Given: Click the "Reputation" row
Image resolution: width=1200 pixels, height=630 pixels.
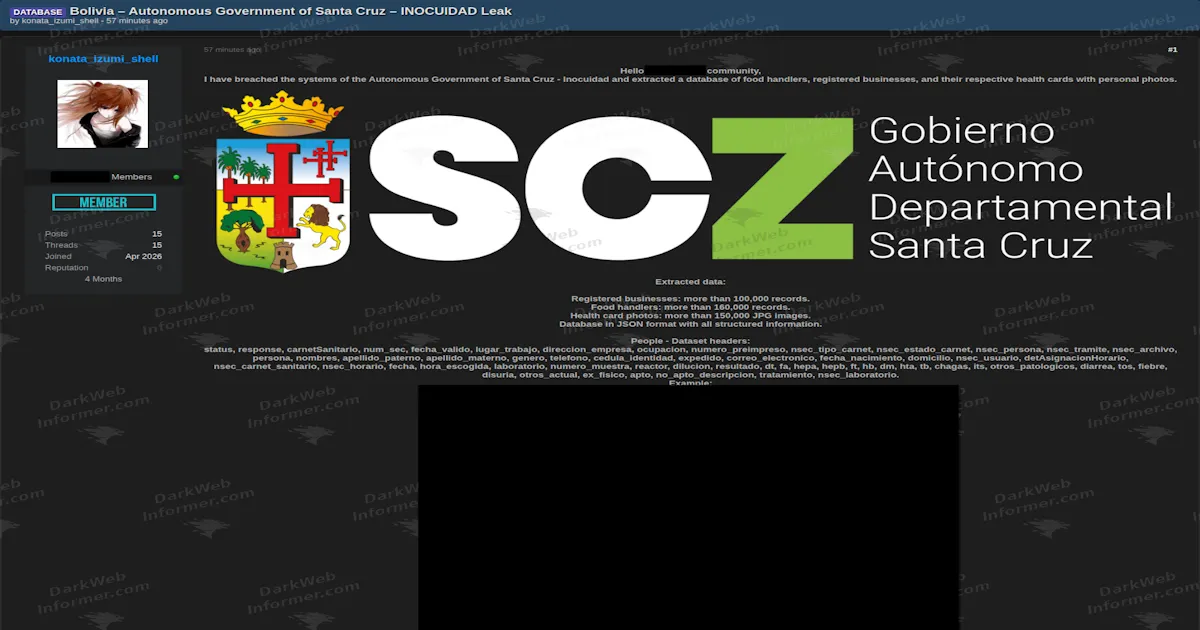Looking at the screenshot, I should point(103,268).
